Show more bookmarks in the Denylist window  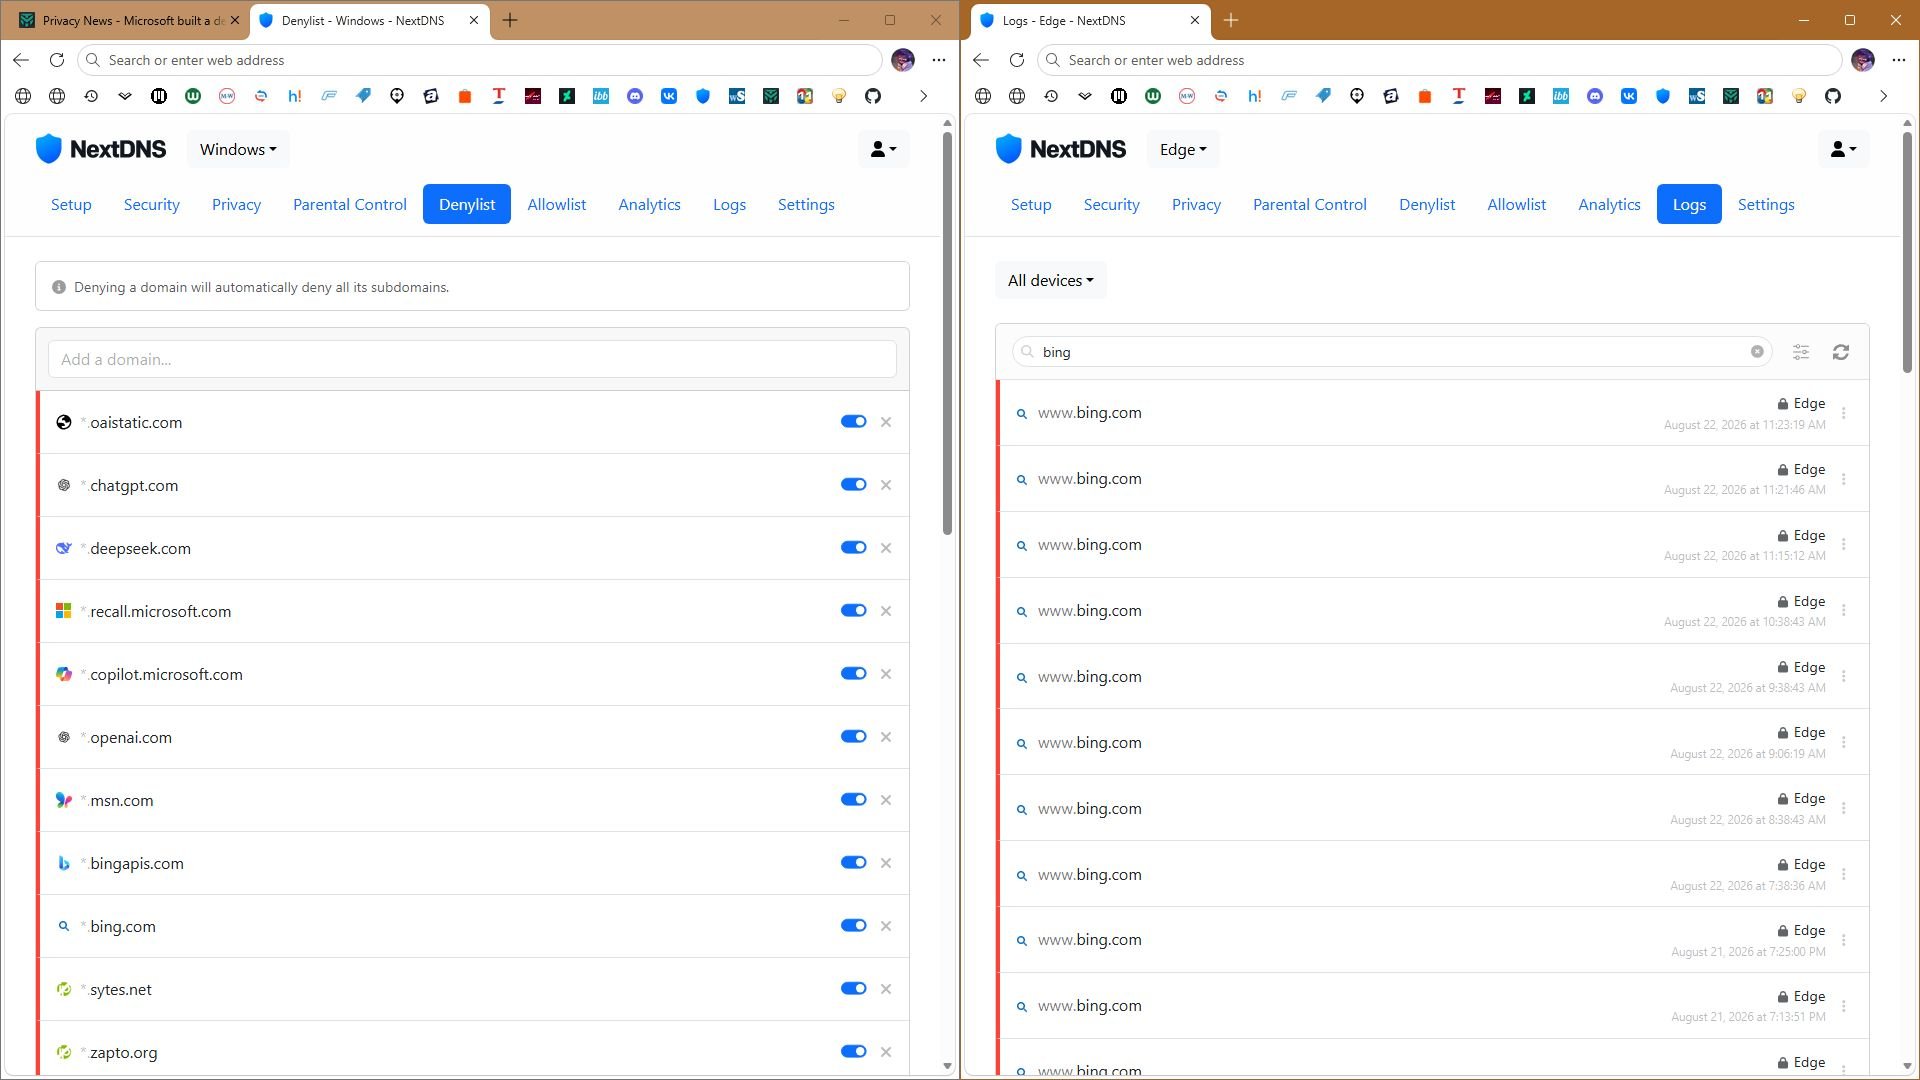pos(923,96)
